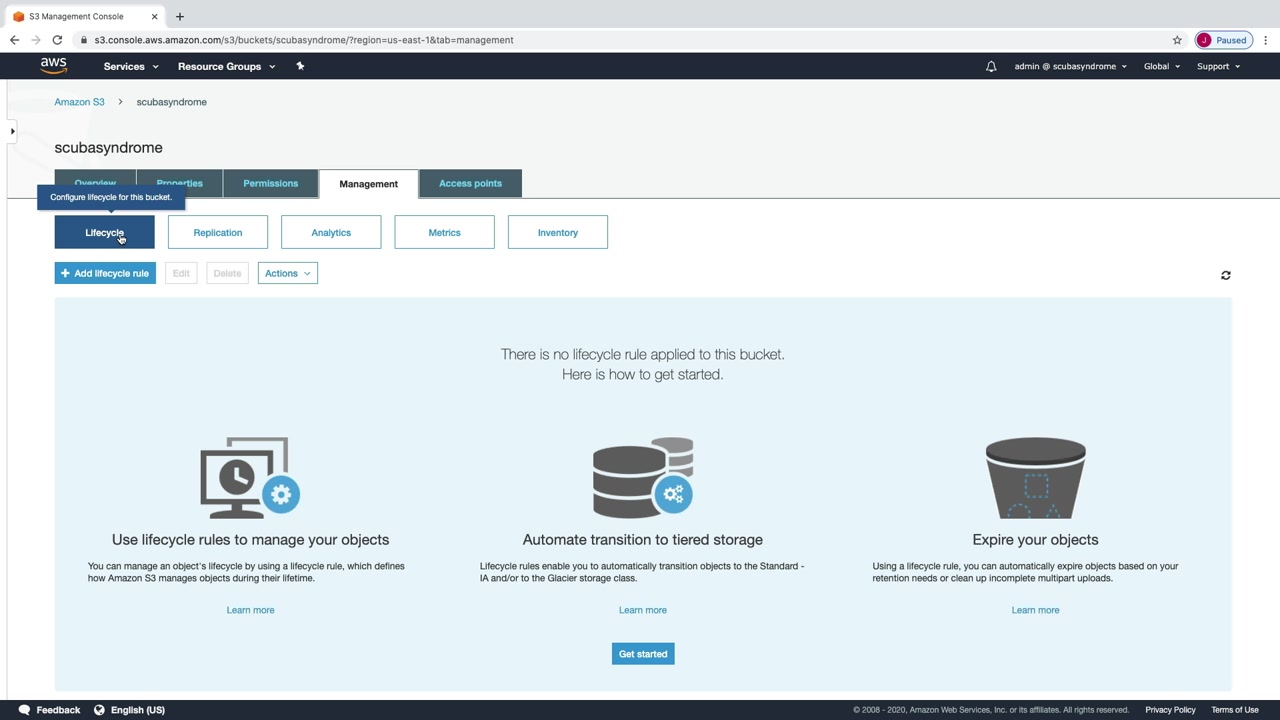The width and height of the screenshot is (1280, 720).
Task: Open the Analytics section
Action: (331, 233)
